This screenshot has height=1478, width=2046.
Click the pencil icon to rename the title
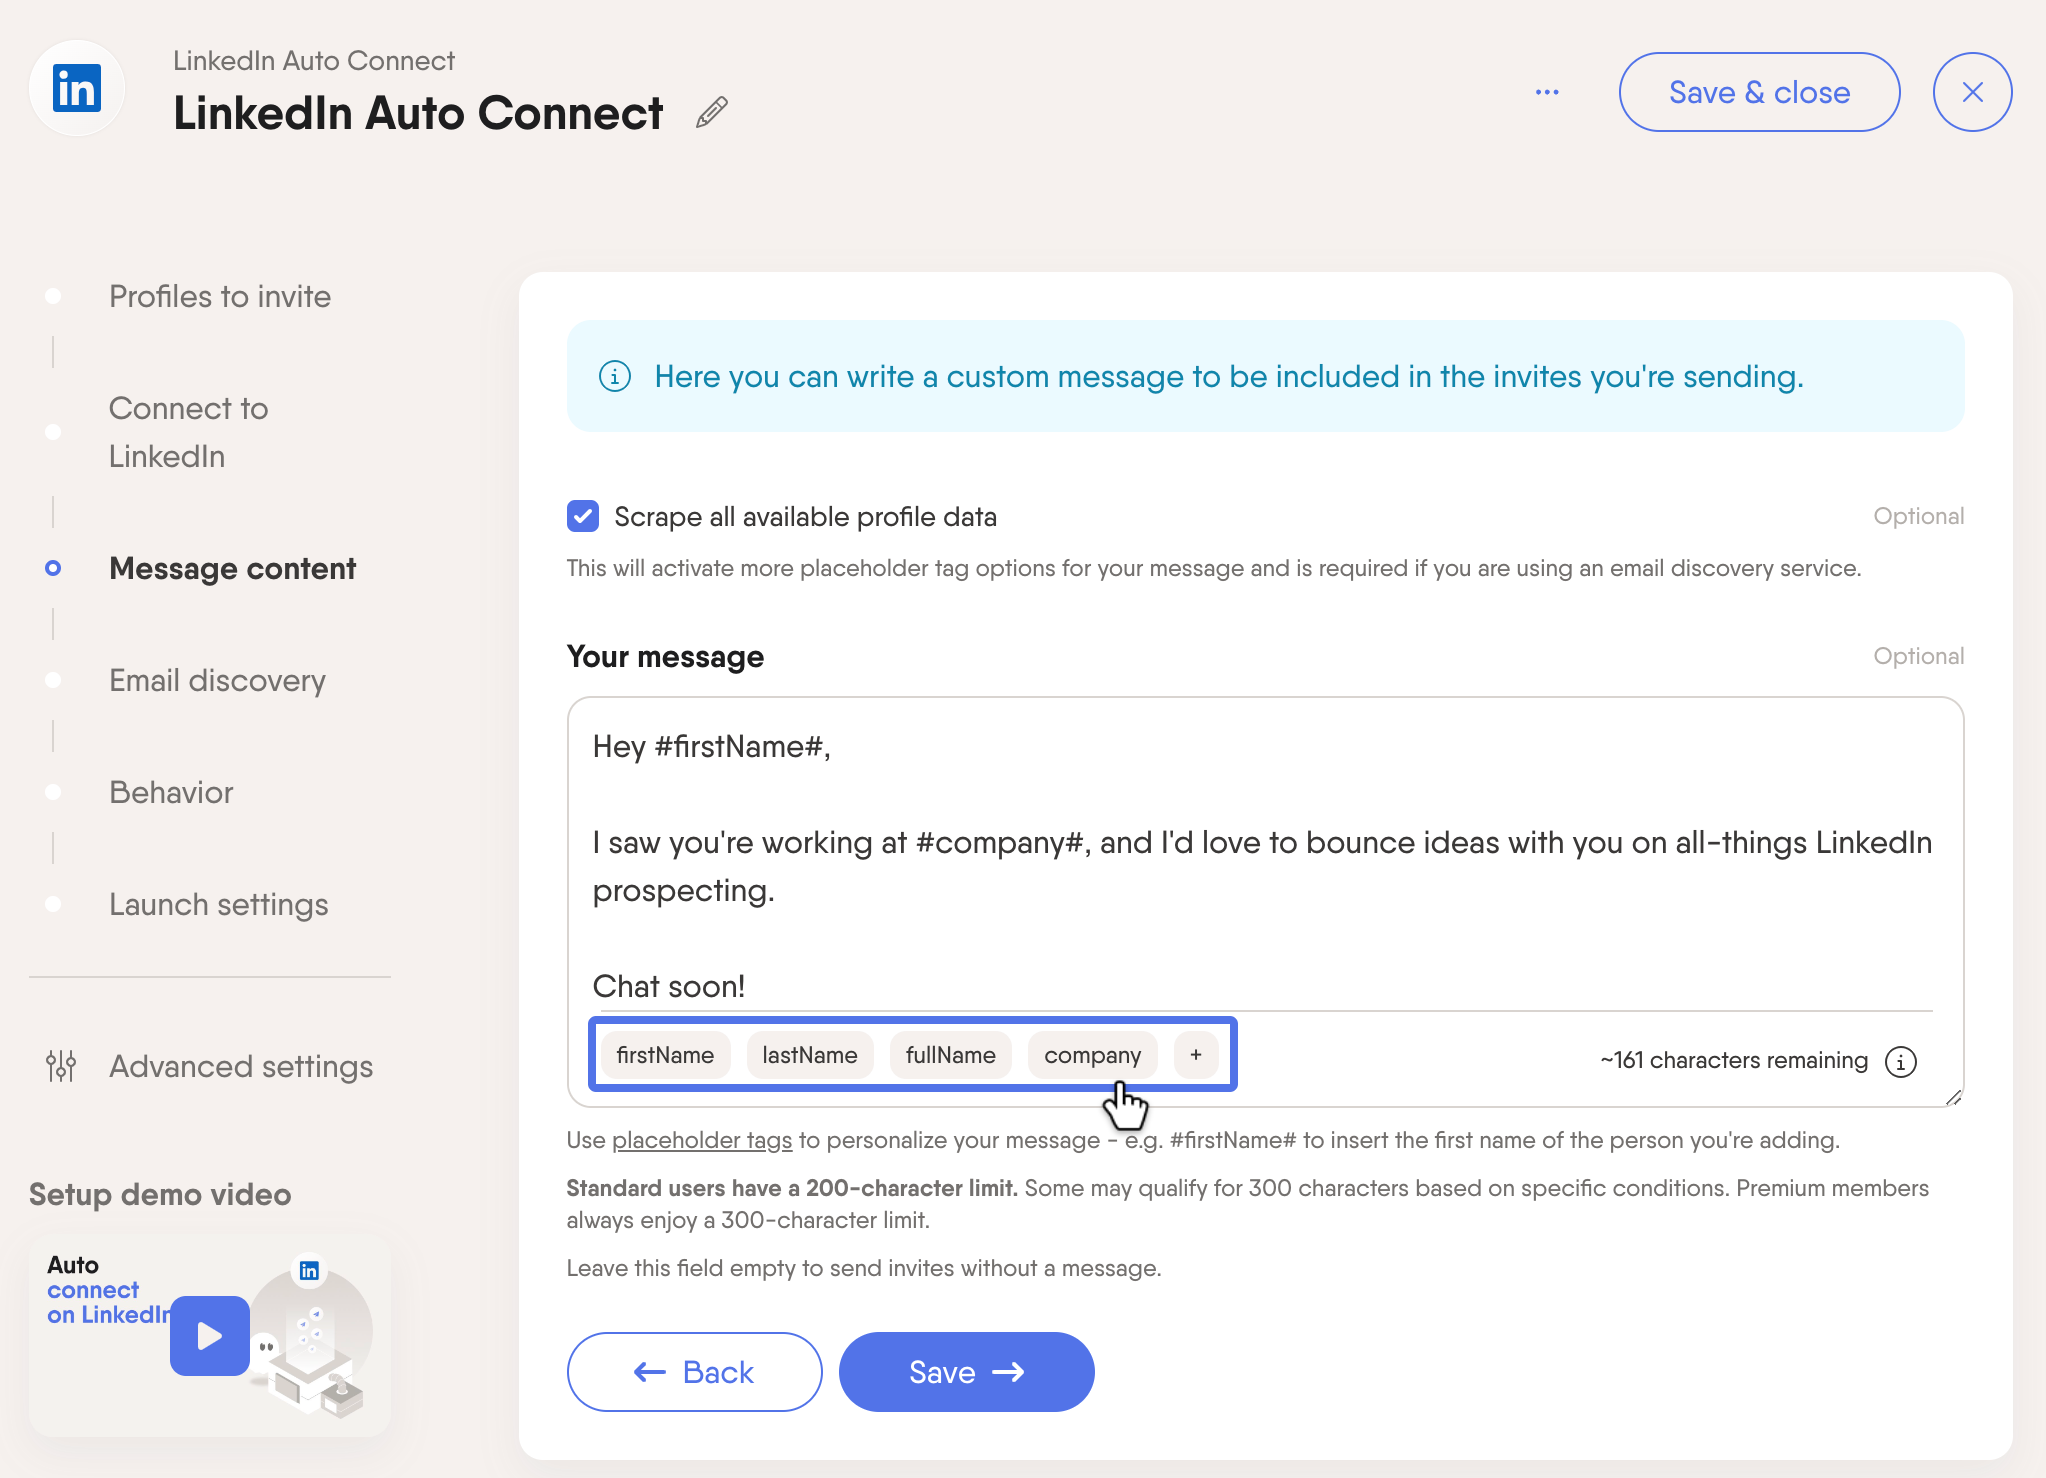point(711,113)
